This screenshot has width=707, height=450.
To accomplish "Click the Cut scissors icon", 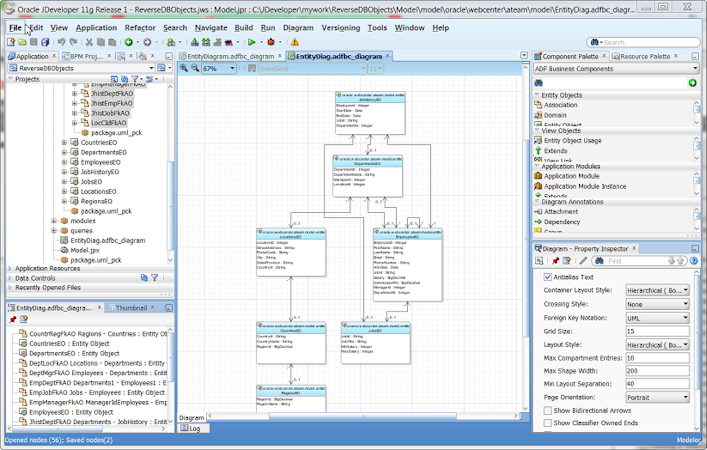I will [x=88, y=42].
